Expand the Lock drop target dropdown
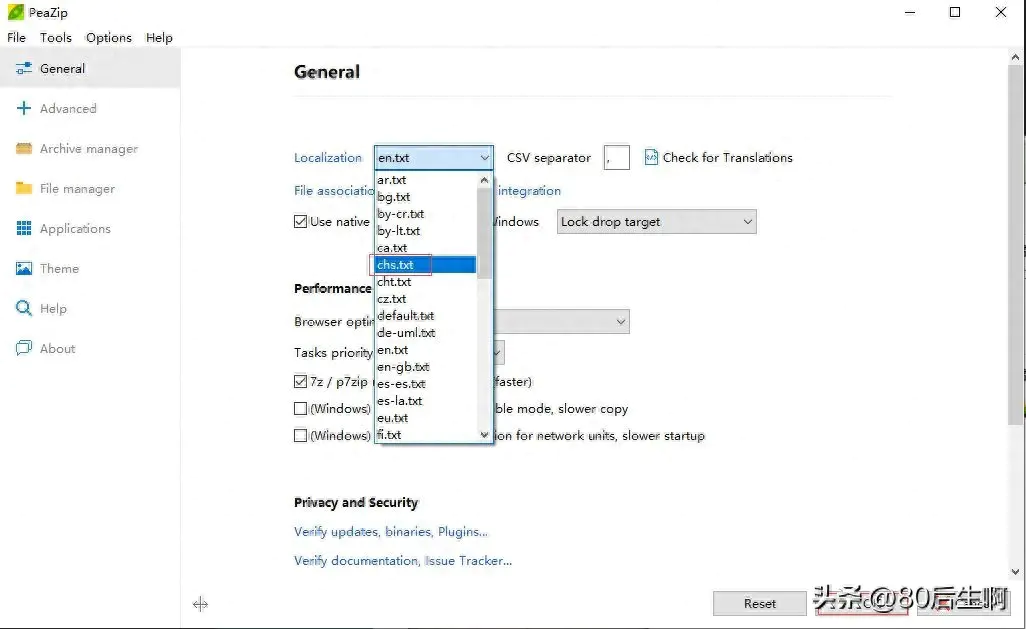1026x629 pixels. pyautogui.click(x=746, y=222)
